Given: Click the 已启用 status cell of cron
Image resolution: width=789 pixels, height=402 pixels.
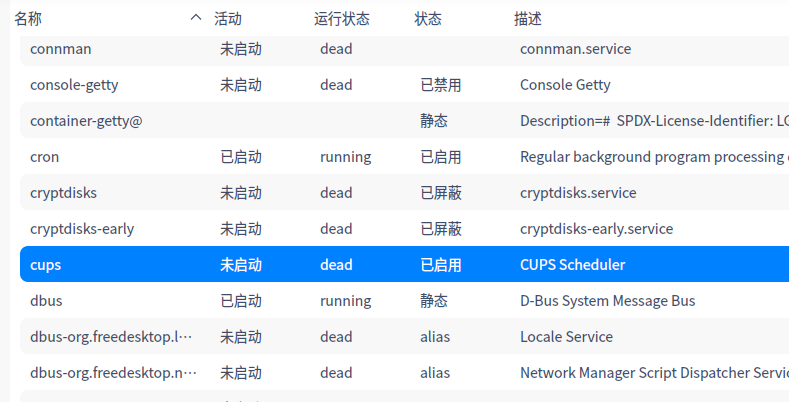Looking at the screenshot, I should coord(440,157).
